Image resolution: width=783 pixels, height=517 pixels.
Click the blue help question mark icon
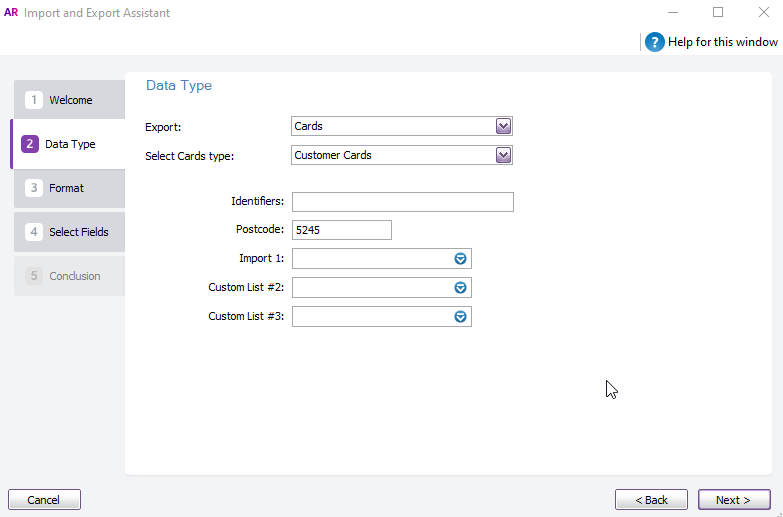point(655,42)
